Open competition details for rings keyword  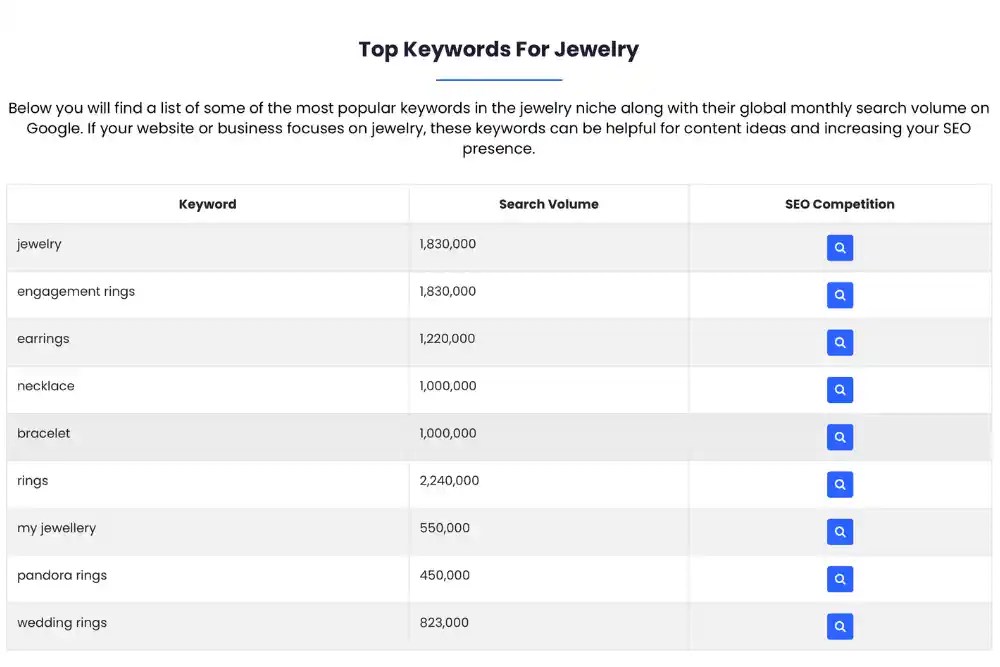pos(840,484)
